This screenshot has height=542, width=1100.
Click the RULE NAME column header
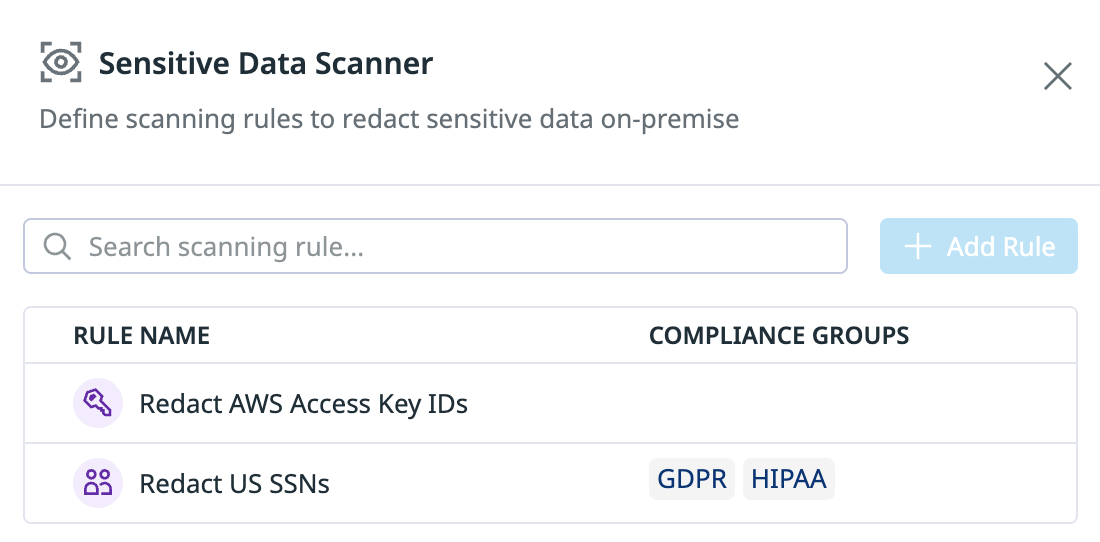coord(141,335)
